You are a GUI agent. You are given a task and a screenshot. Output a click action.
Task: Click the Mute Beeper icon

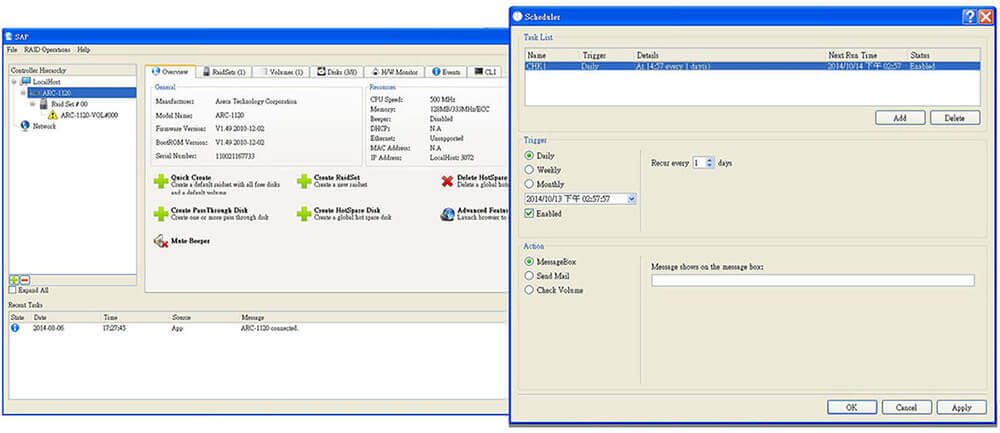[x=161, y=241]
